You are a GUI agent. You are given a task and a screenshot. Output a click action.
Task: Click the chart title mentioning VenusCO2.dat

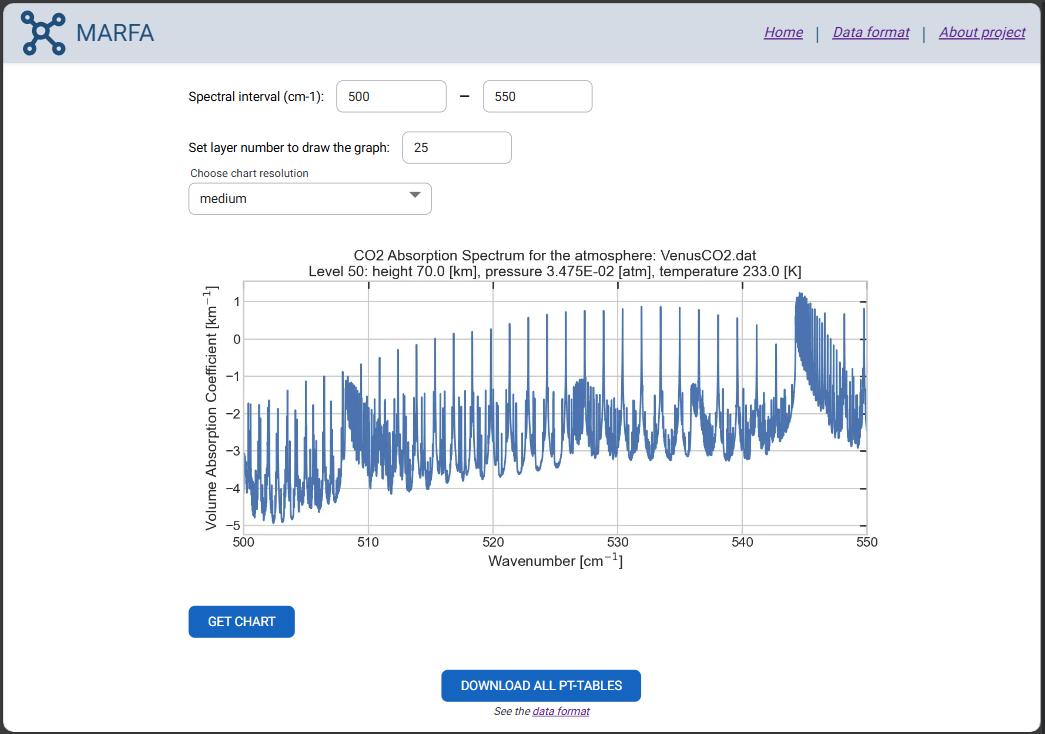pos(555,256)
